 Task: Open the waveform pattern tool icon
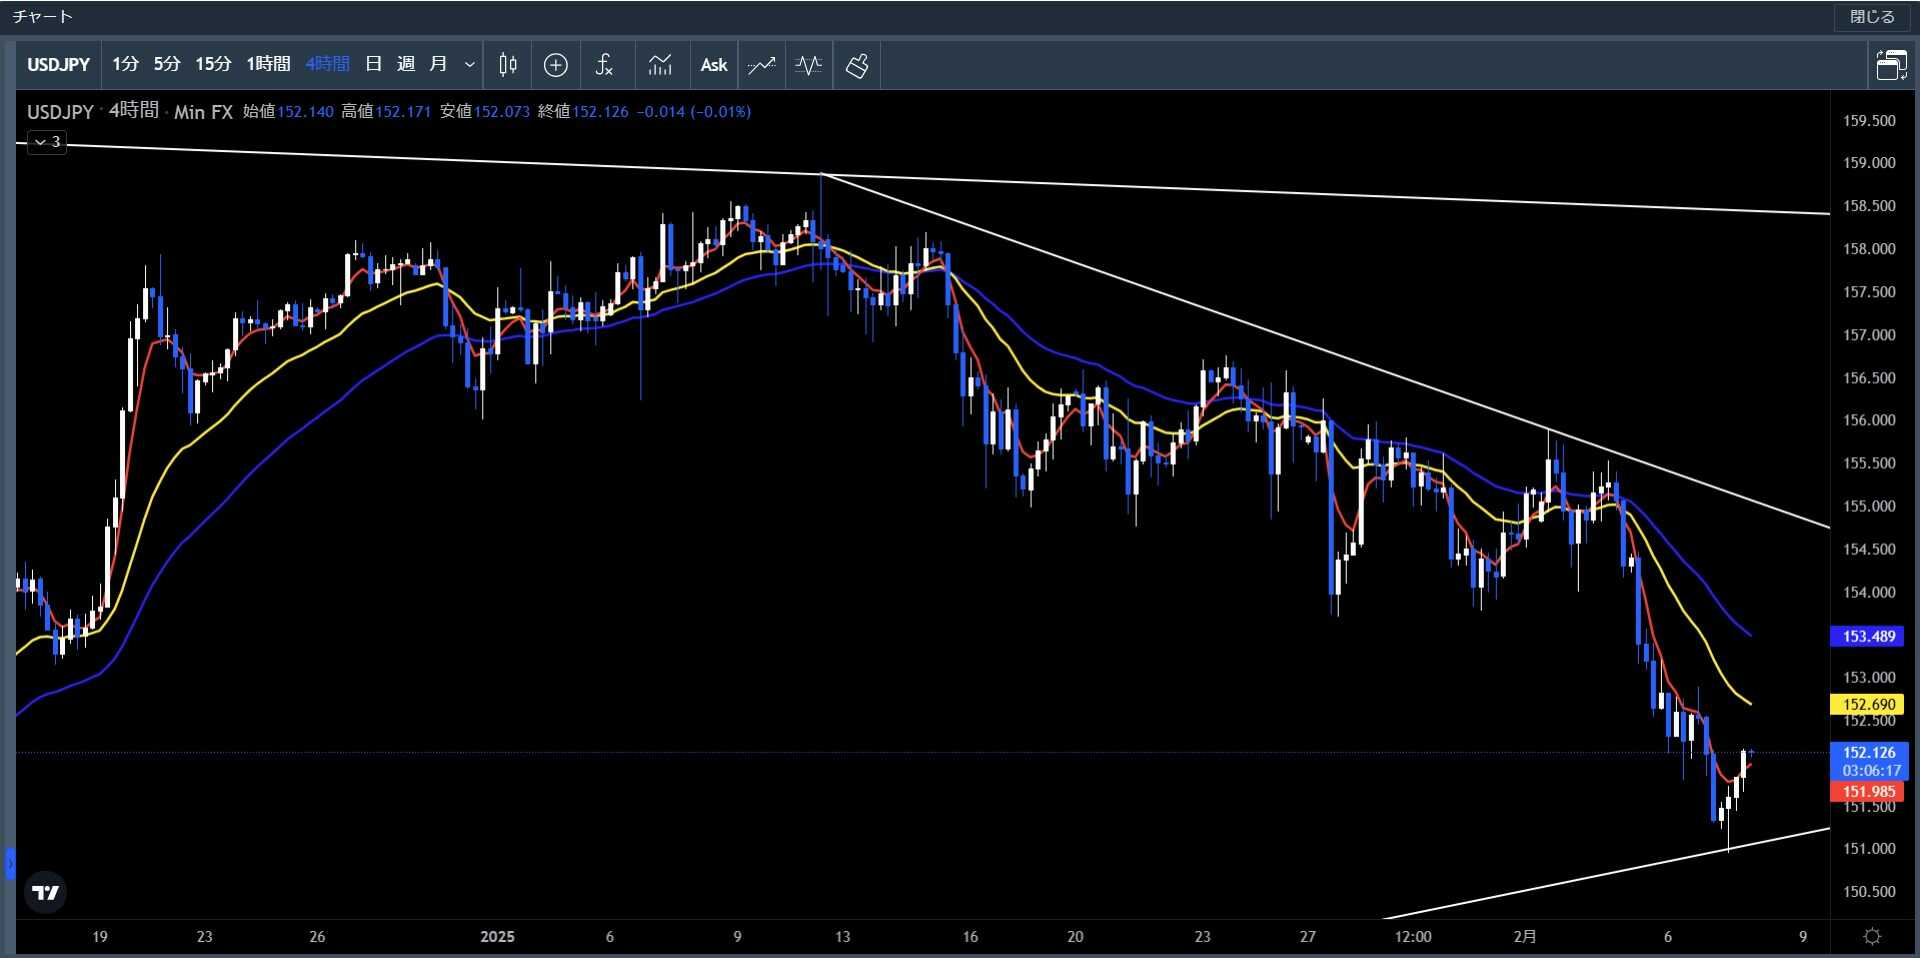point(808,65)
